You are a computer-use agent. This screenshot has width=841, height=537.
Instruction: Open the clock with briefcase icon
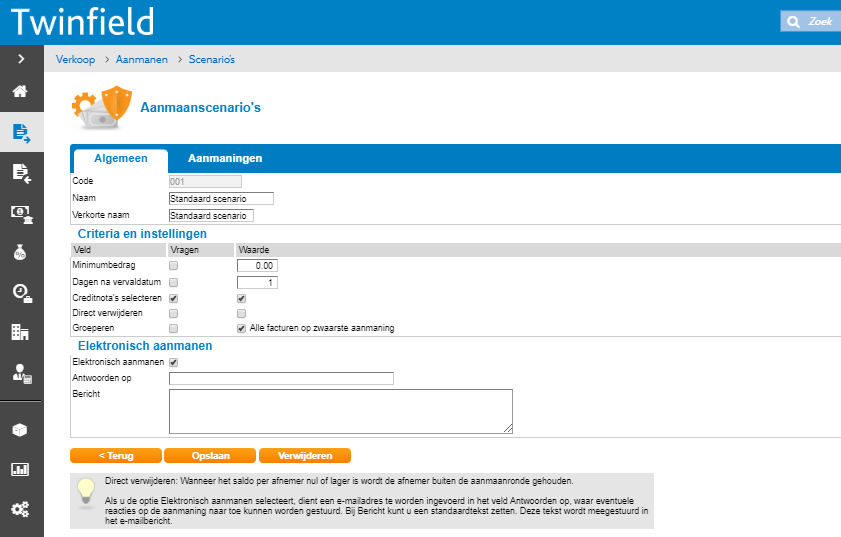[21, 292]
